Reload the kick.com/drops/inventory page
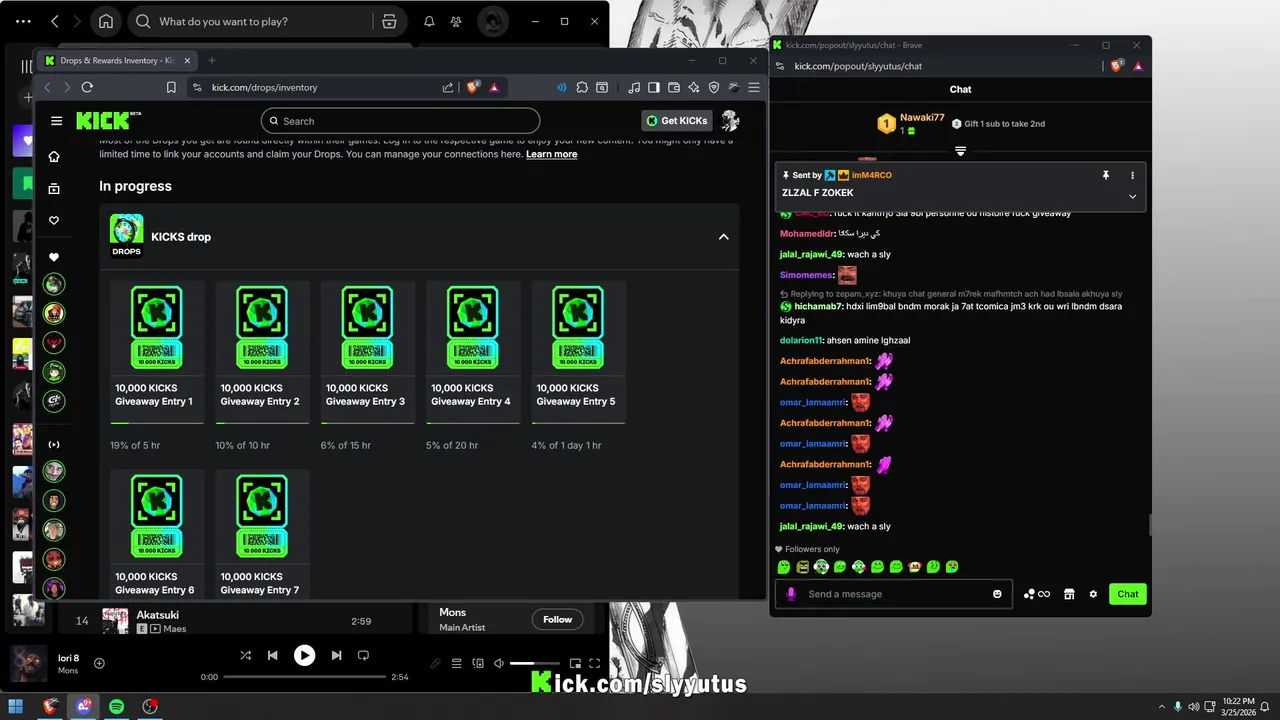Screen dimensions: 1280x720 click(x=87, y=87)
